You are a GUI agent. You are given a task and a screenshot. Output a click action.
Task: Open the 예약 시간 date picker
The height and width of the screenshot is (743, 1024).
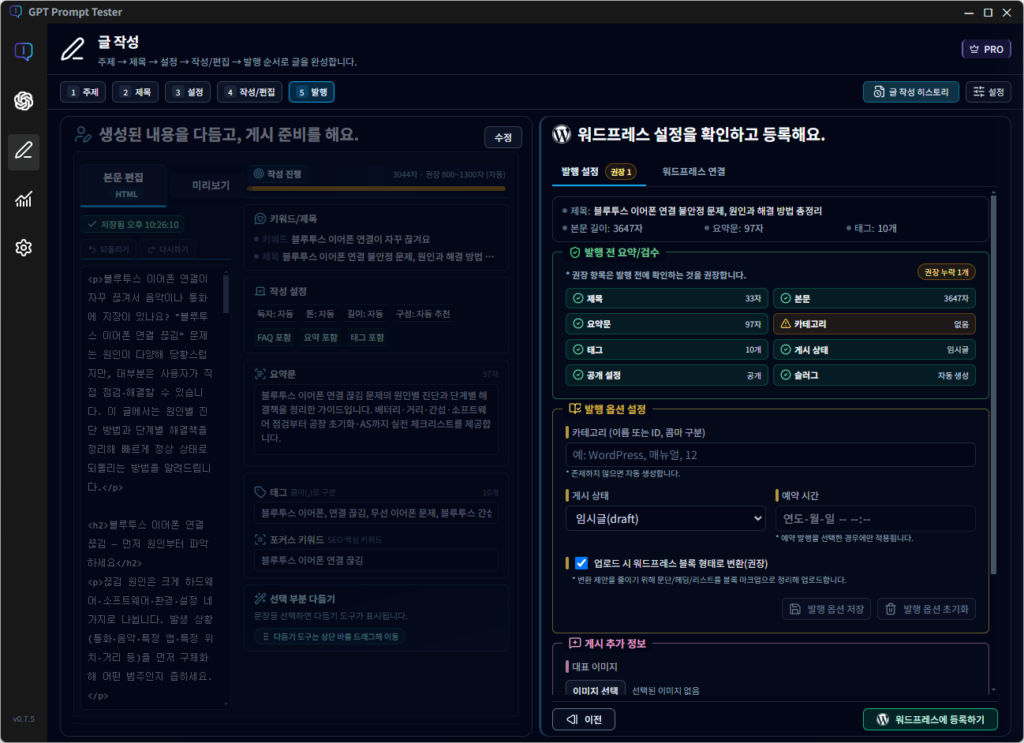875,519
